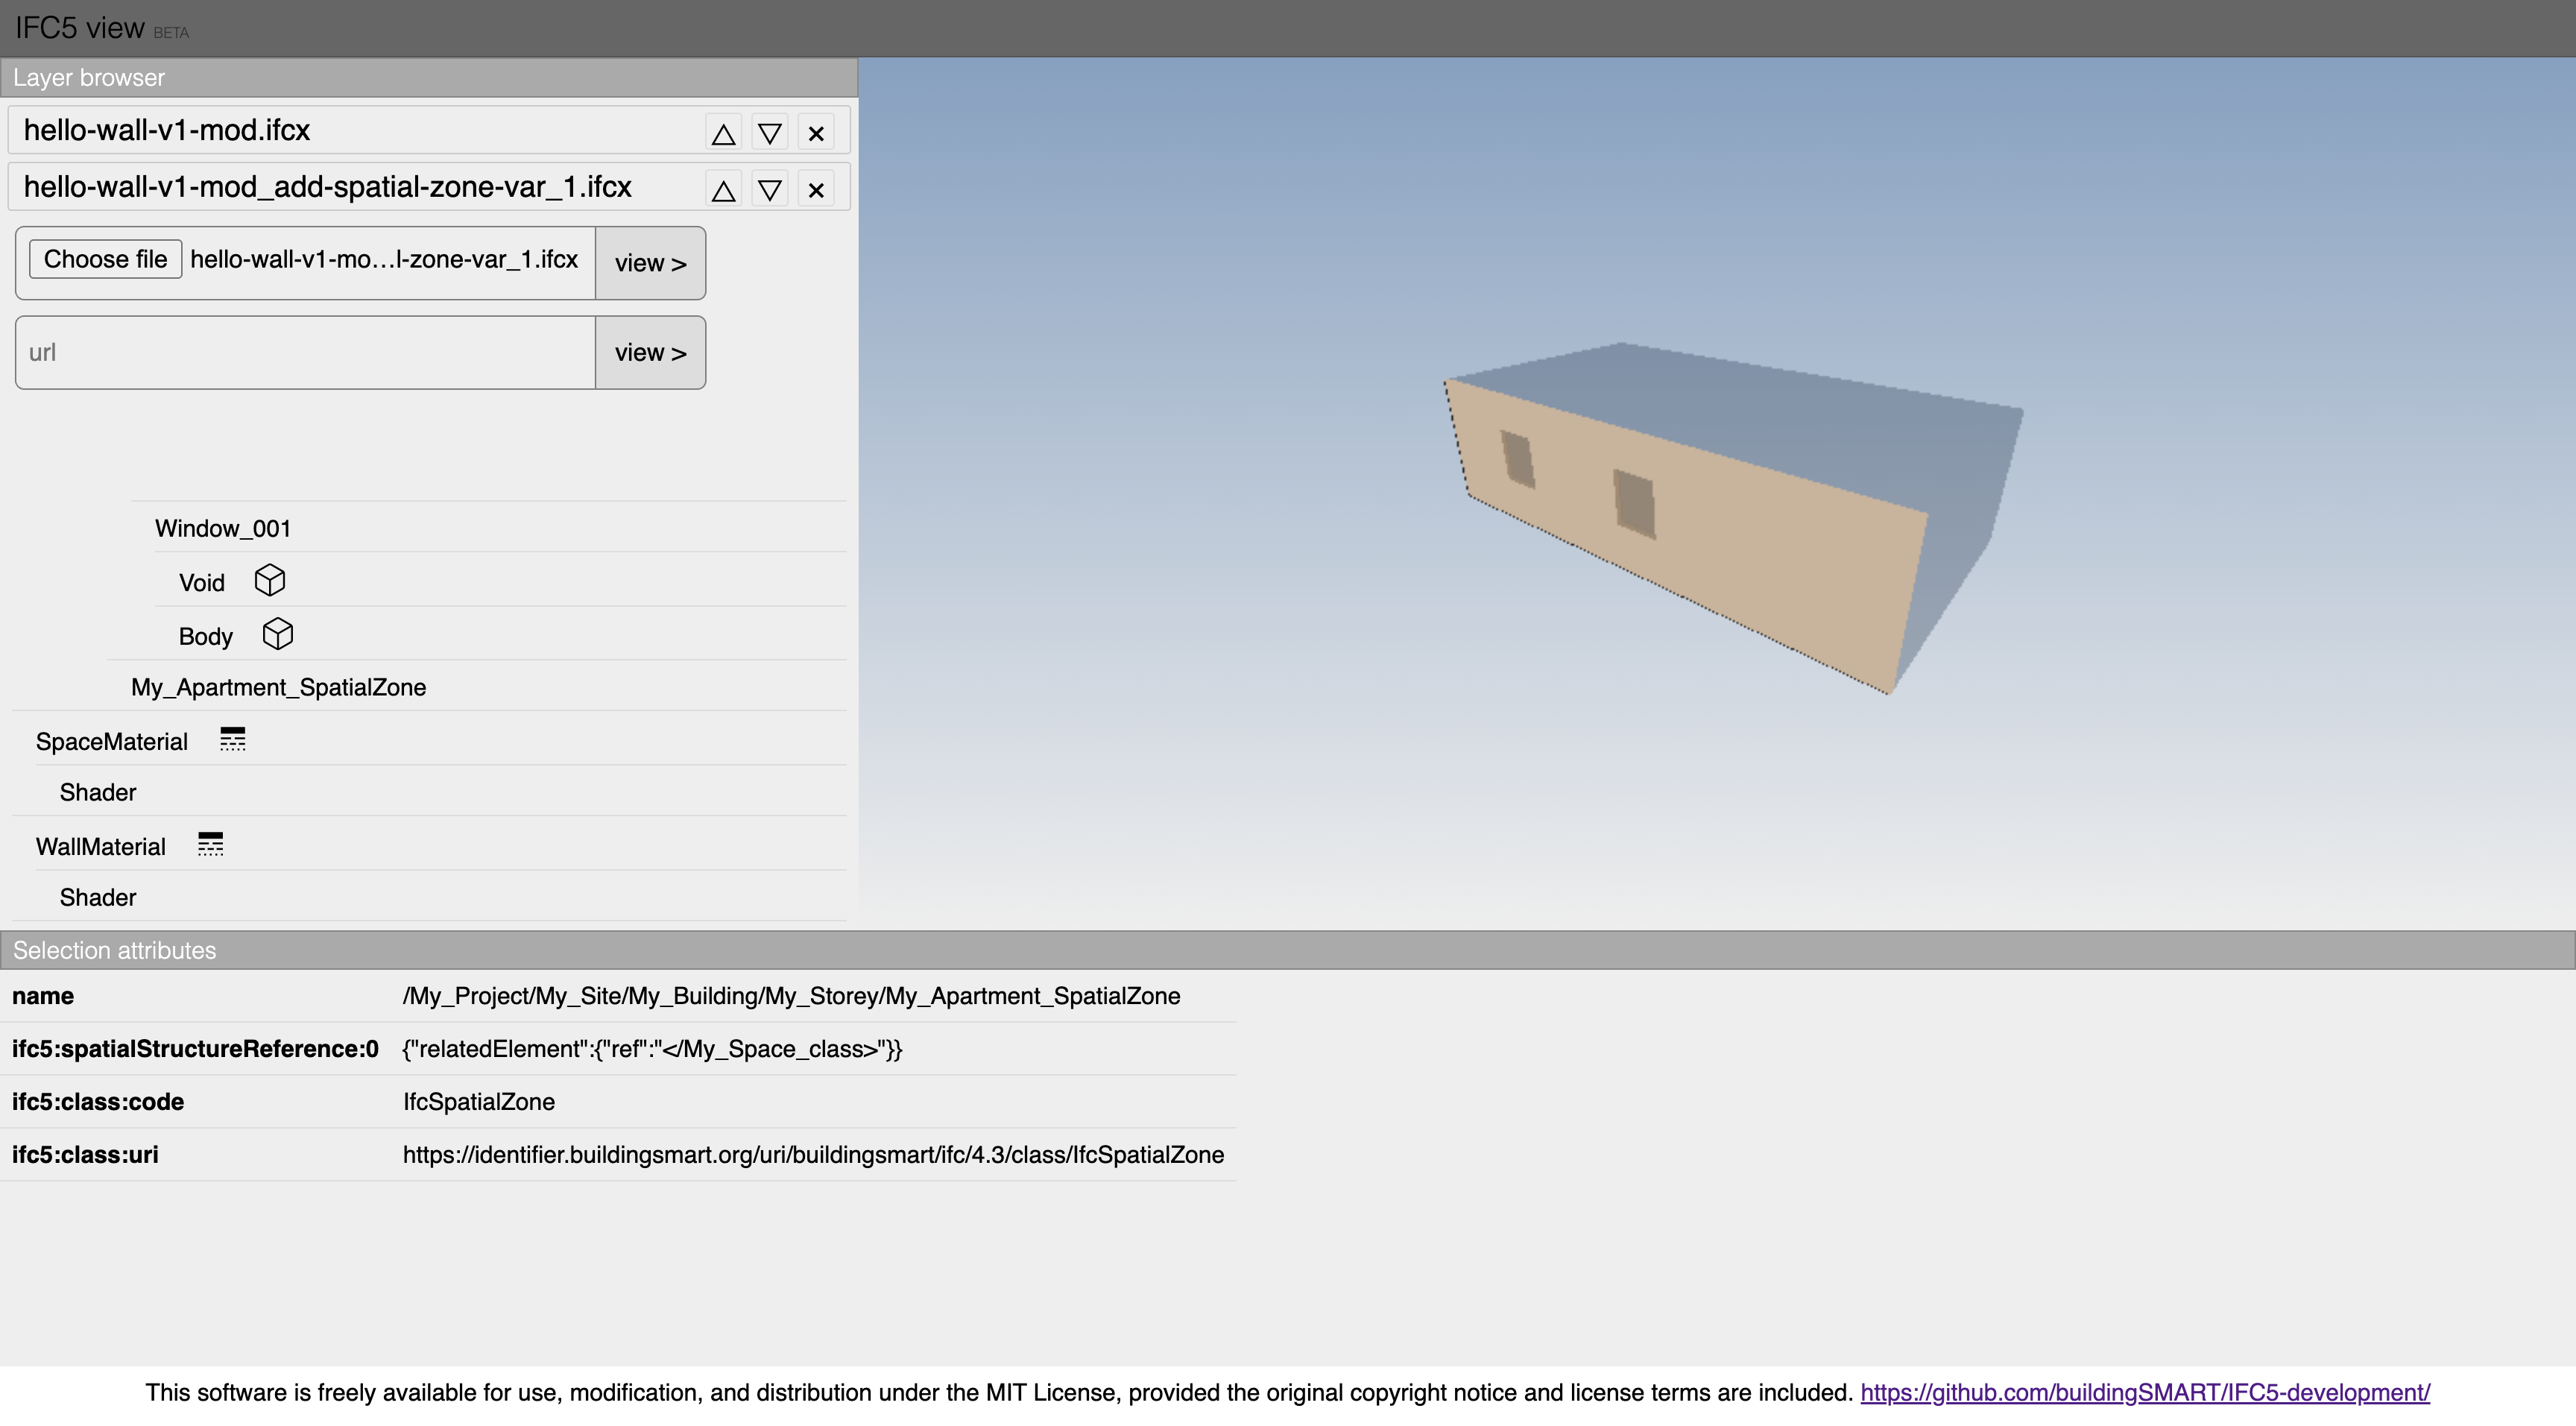The image size is (2576, 1426).
Task: Click the Selection attributes panel header
Action: click(x=1288, y=950)
